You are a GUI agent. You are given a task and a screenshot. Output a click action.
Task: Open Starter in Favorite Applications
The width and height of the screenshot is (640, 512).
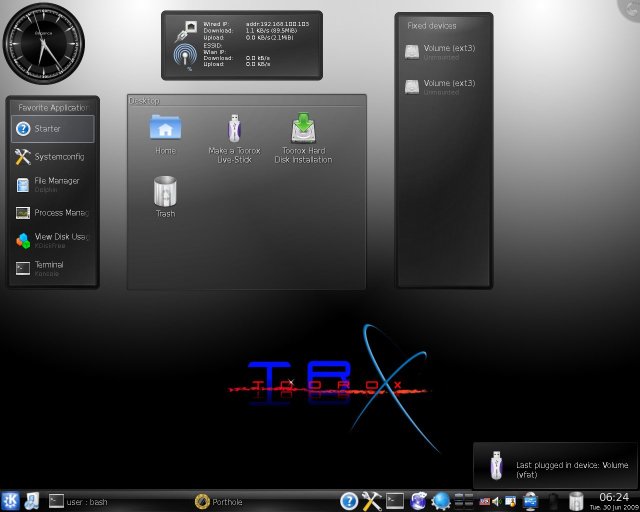click(x=53, y=129)
